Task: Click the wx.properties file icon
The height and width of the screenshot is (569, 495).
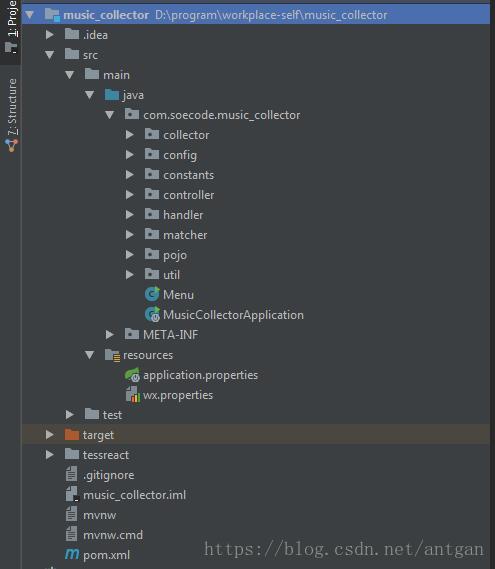Action: point(132,394)
